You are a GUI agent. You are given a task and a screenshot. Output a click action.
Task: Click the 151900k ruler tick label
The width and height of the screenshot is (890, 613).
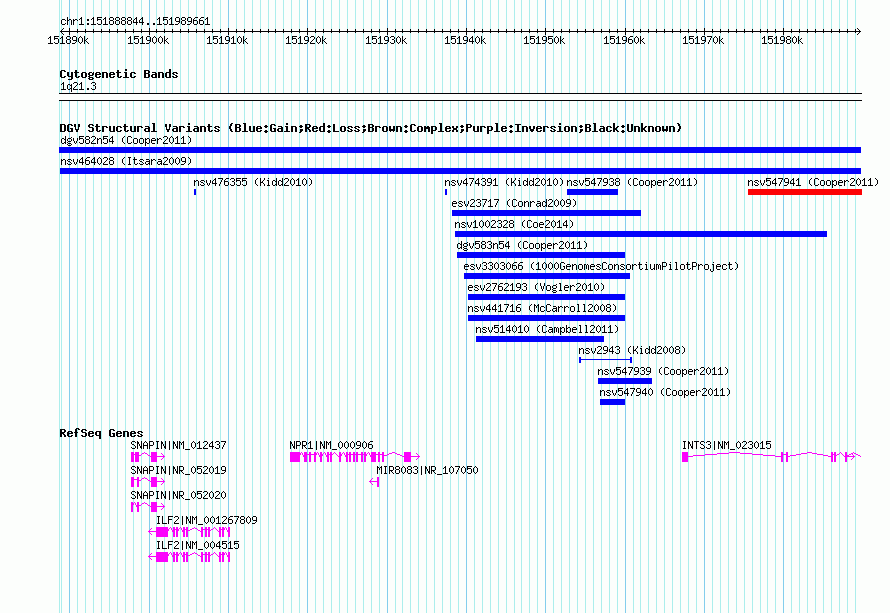[x=148, y=40]
